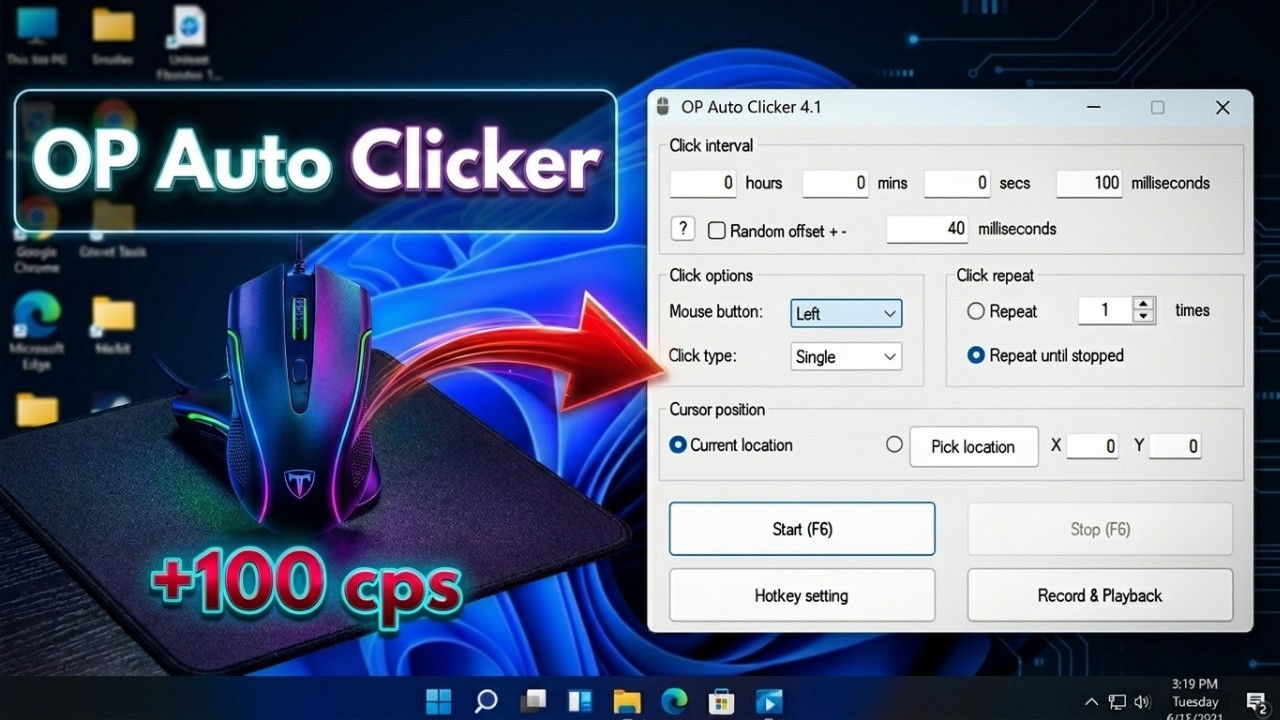
Task: Click the 'Random offset + -' label text
Action: point(788,230)
